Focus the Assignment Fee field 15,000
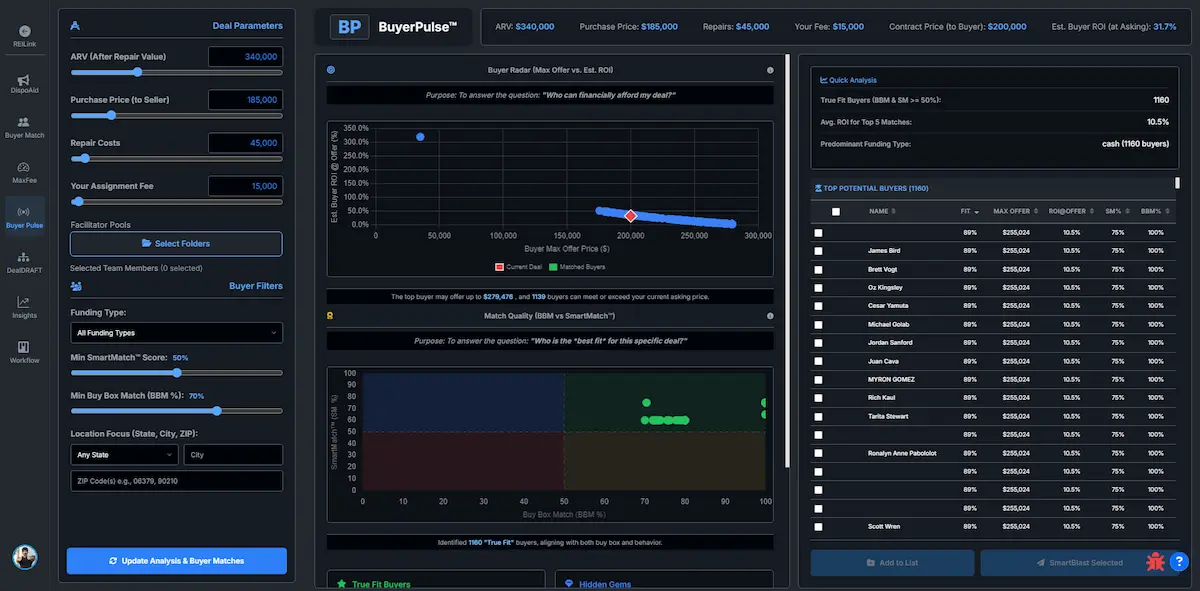Screen dimensions: 1200x591 coord(245,186)
